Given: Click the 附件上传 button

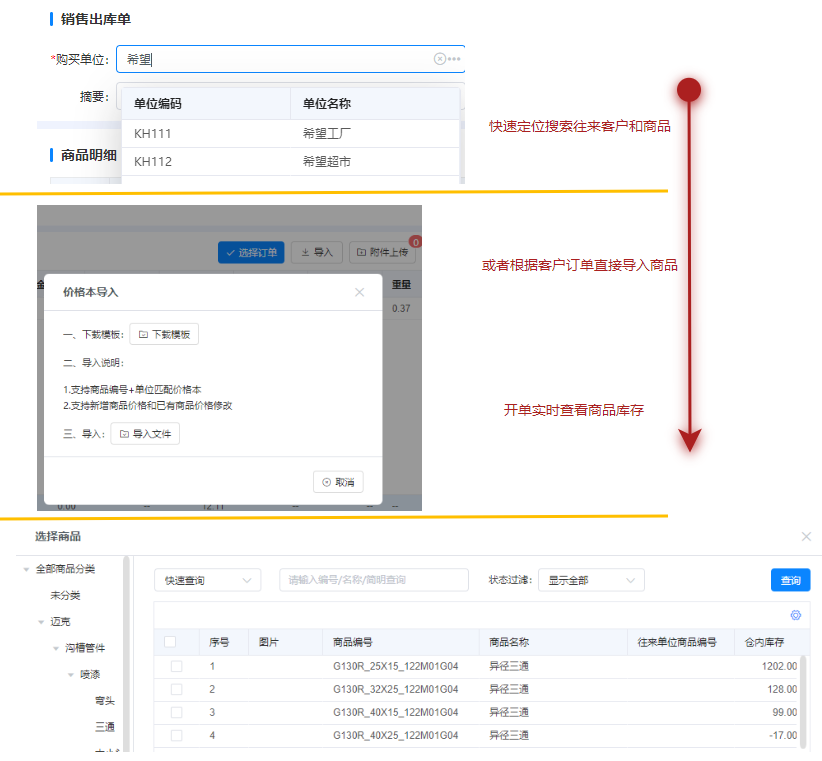Looking at the screenshot, I should coord(385,253).
